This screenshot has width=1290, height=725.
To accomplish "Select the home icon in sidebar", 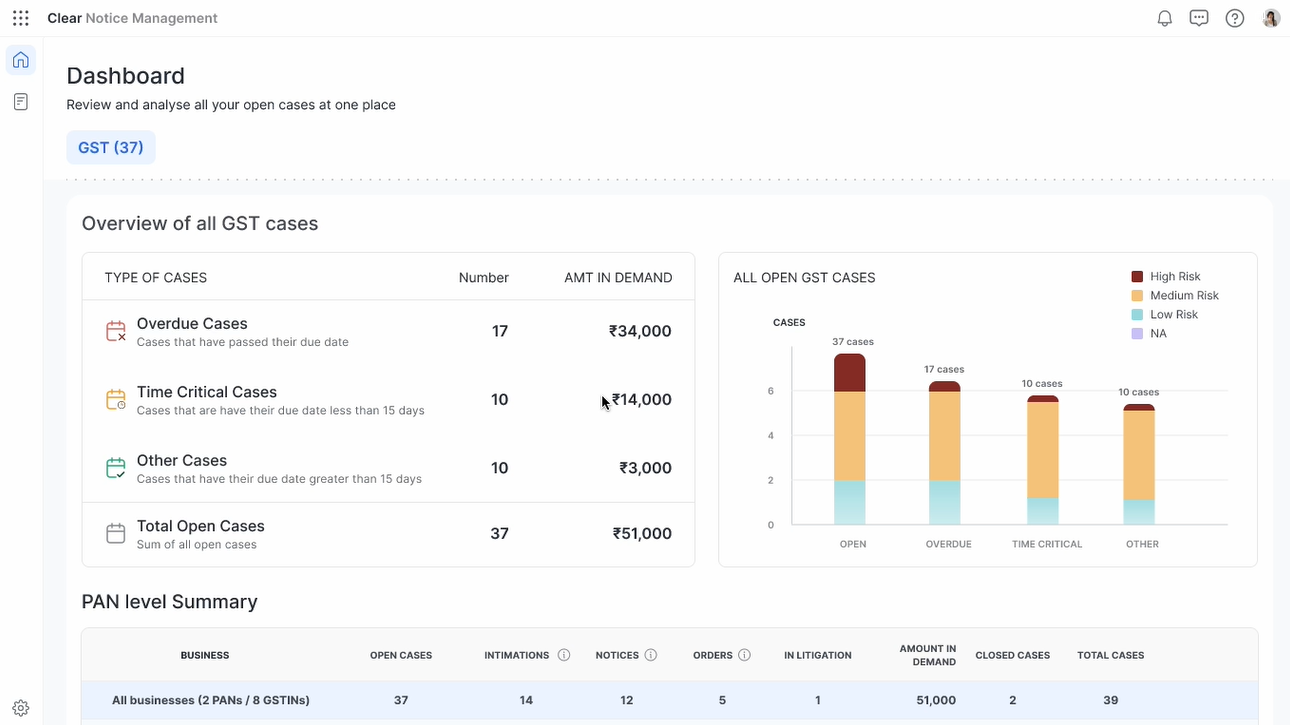I will point(21,60).
